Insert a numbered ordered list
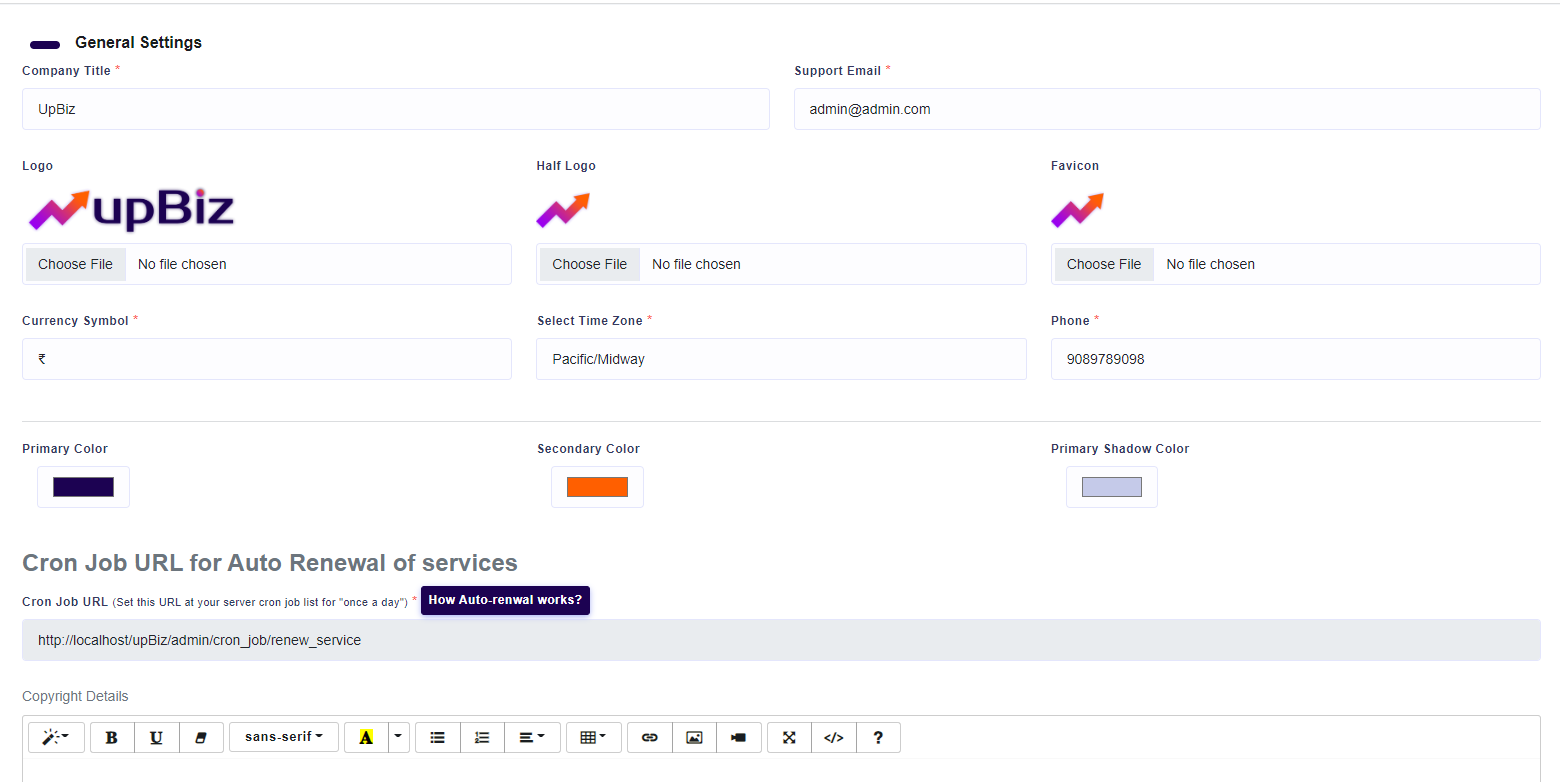The image size is (1560, 782). click(x=482, y=737)
